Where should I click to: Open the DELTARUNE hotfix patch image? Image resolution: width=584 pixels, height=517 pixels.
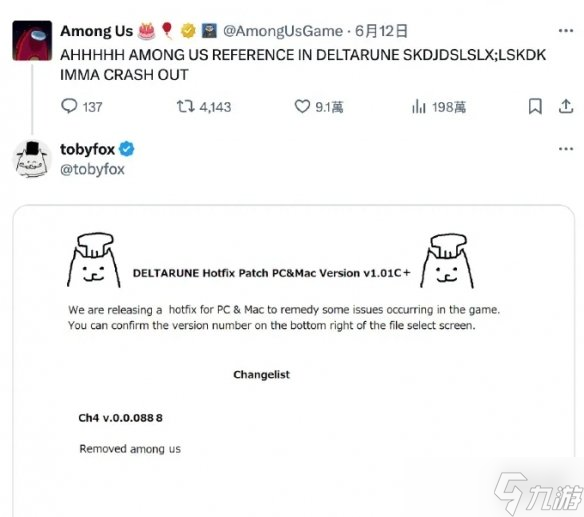pos(294,361)
